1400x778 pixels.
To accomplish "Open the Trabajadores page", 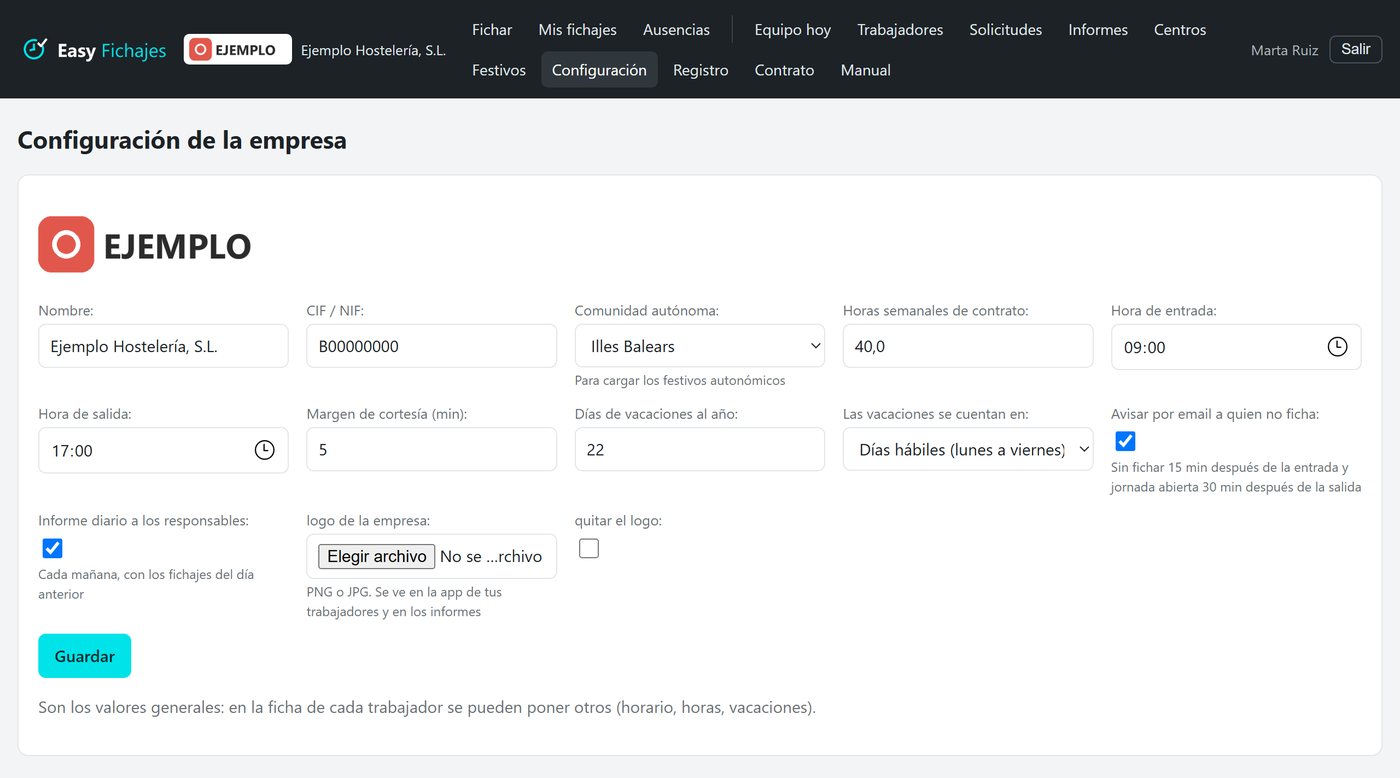I will tap(900, 30).
